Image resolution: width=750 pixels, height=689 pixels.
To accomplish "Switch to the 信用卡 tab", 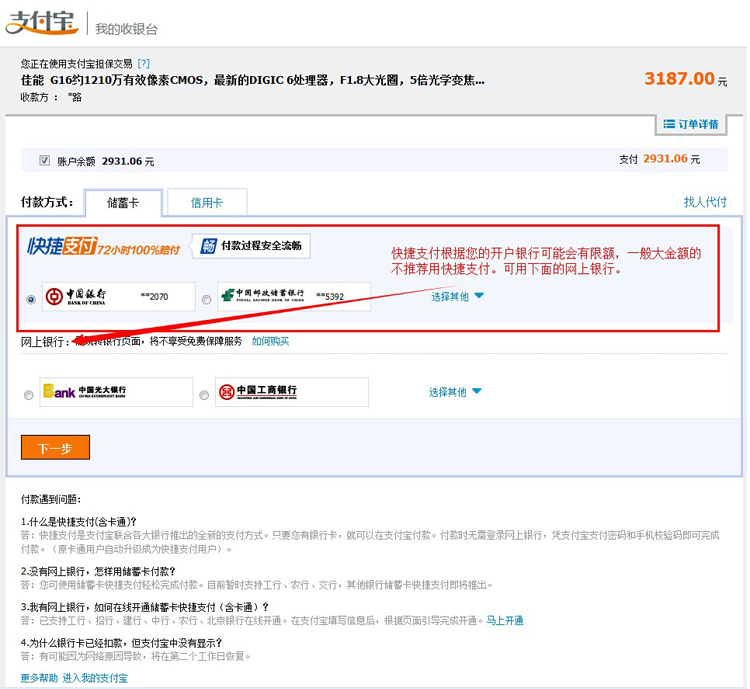I will point(207,203).
